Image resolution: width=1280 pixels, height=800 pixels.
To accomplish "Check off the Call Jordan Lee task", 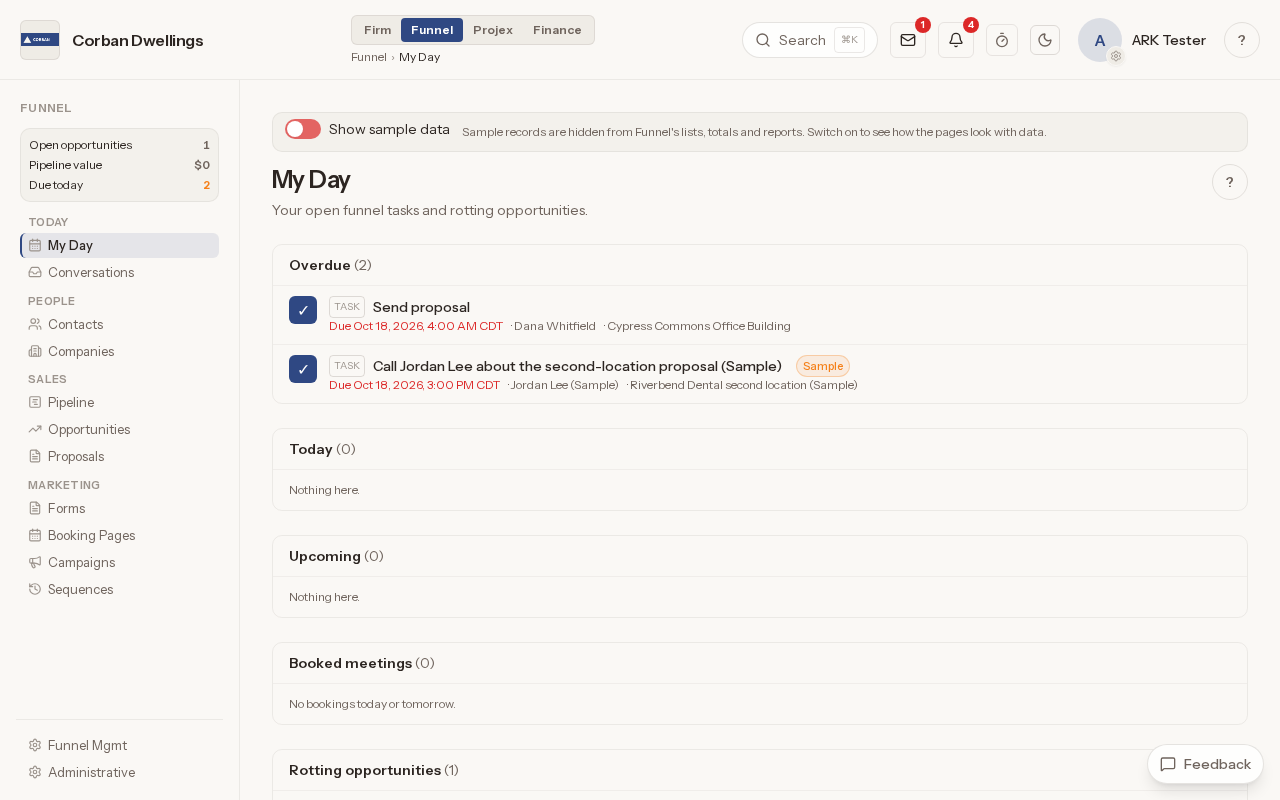I will pos(303,369).
